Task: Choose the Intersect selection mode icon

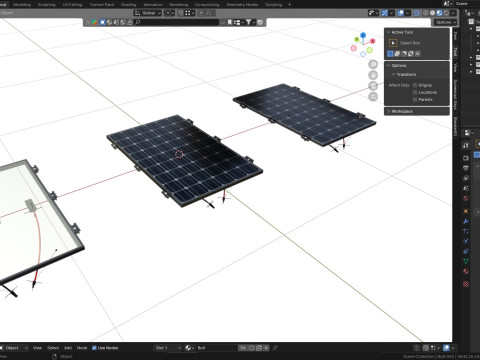Action: [418, 54]
